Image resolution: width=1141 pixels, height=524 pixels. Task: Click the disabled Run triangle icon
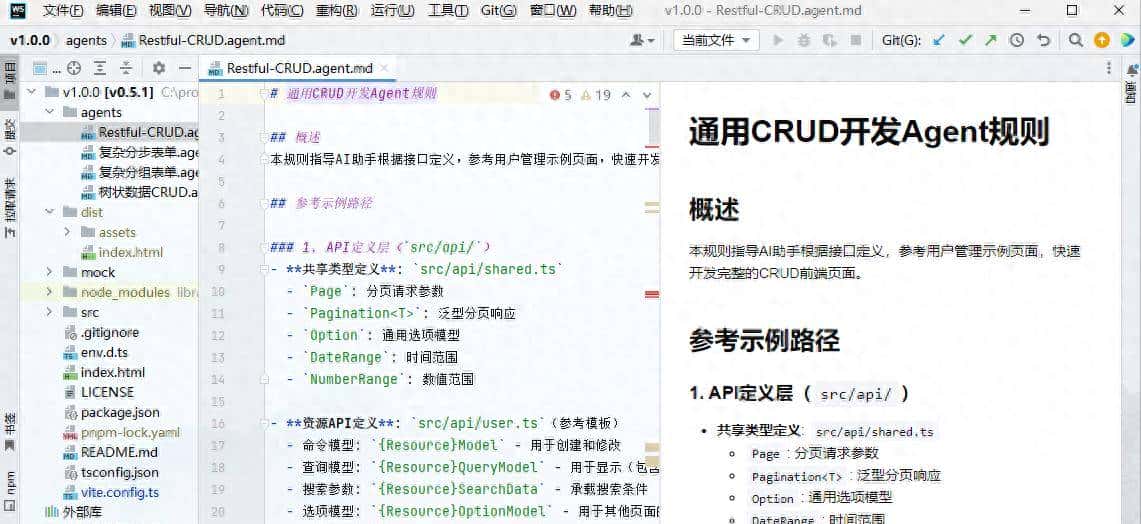(778, 41)
